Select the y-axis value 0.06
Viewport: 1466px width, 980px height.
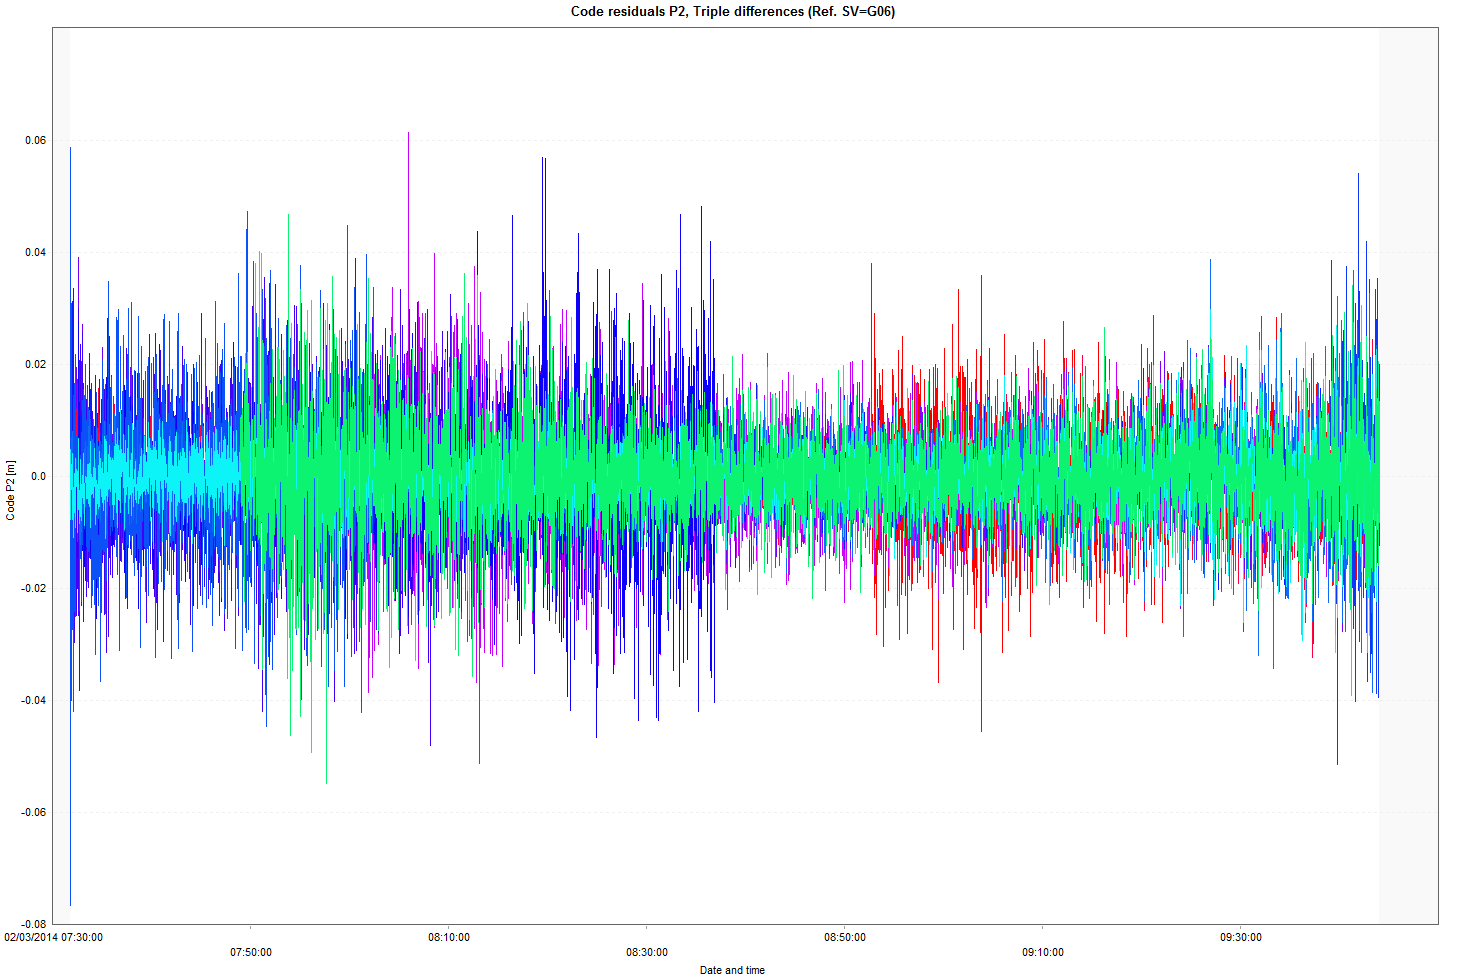coord(36,140)
